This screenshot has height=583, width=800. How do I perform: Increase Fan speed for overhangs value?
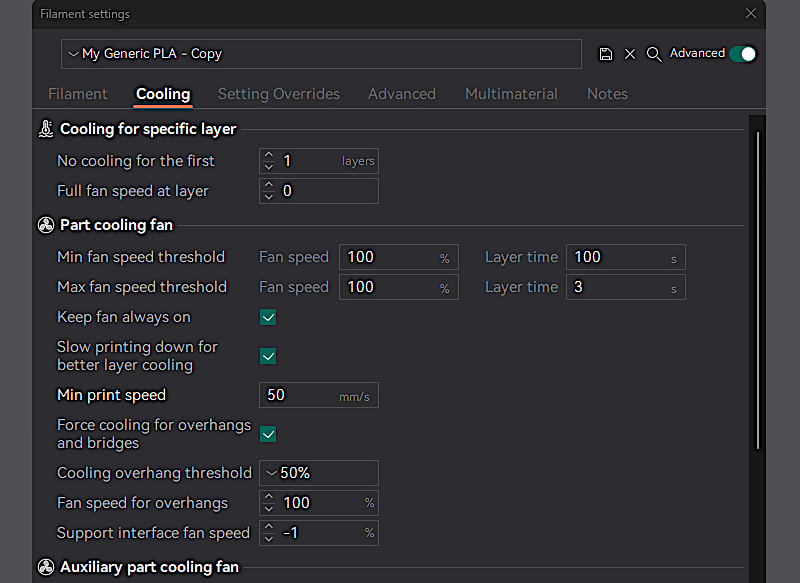click(x=269, y=497)
